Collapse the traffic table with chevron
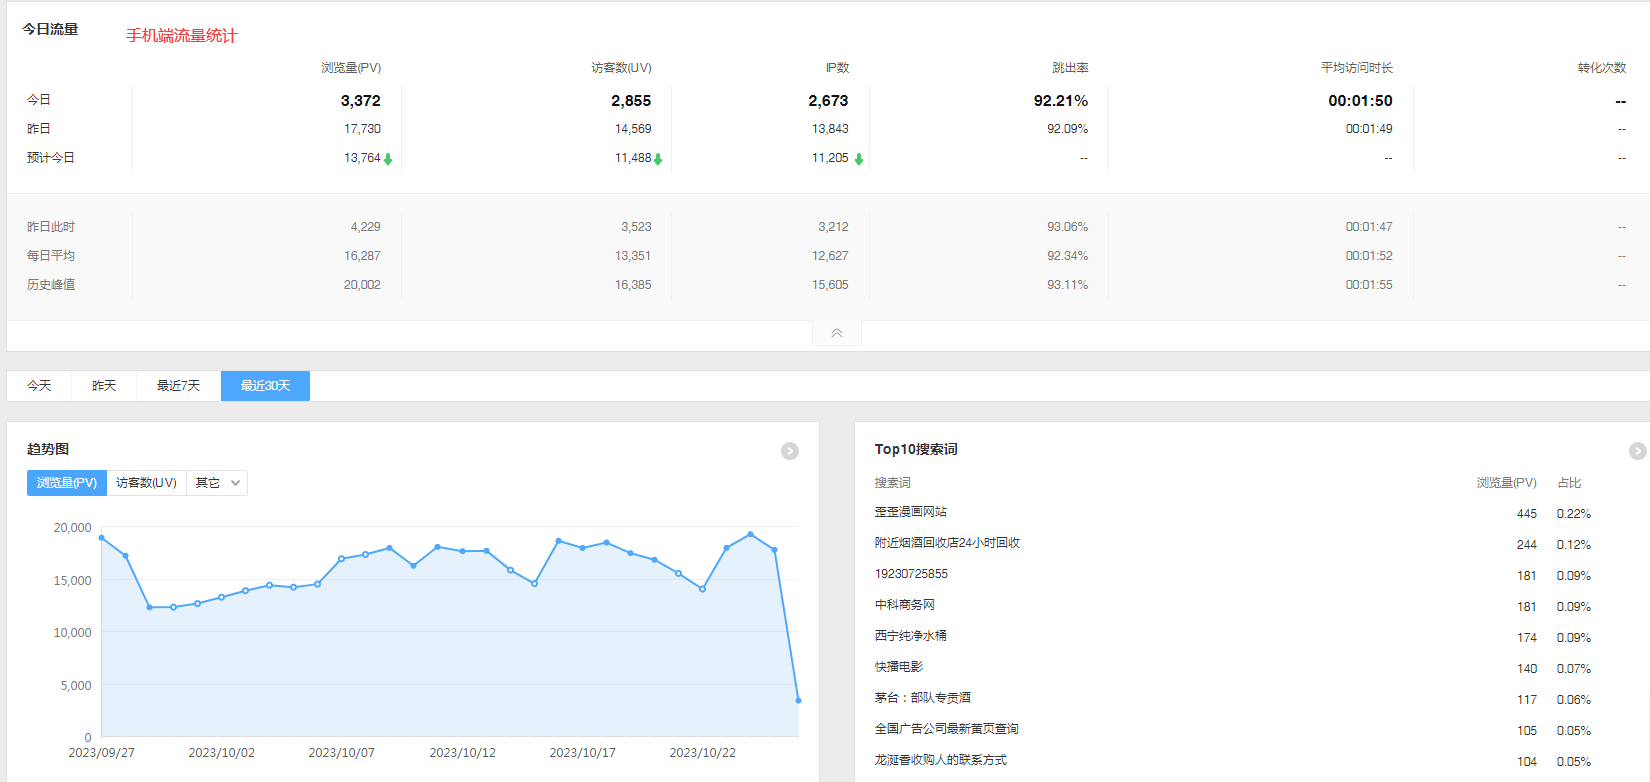Viewport: 1650px width, 782px height. tap(837, 333)
